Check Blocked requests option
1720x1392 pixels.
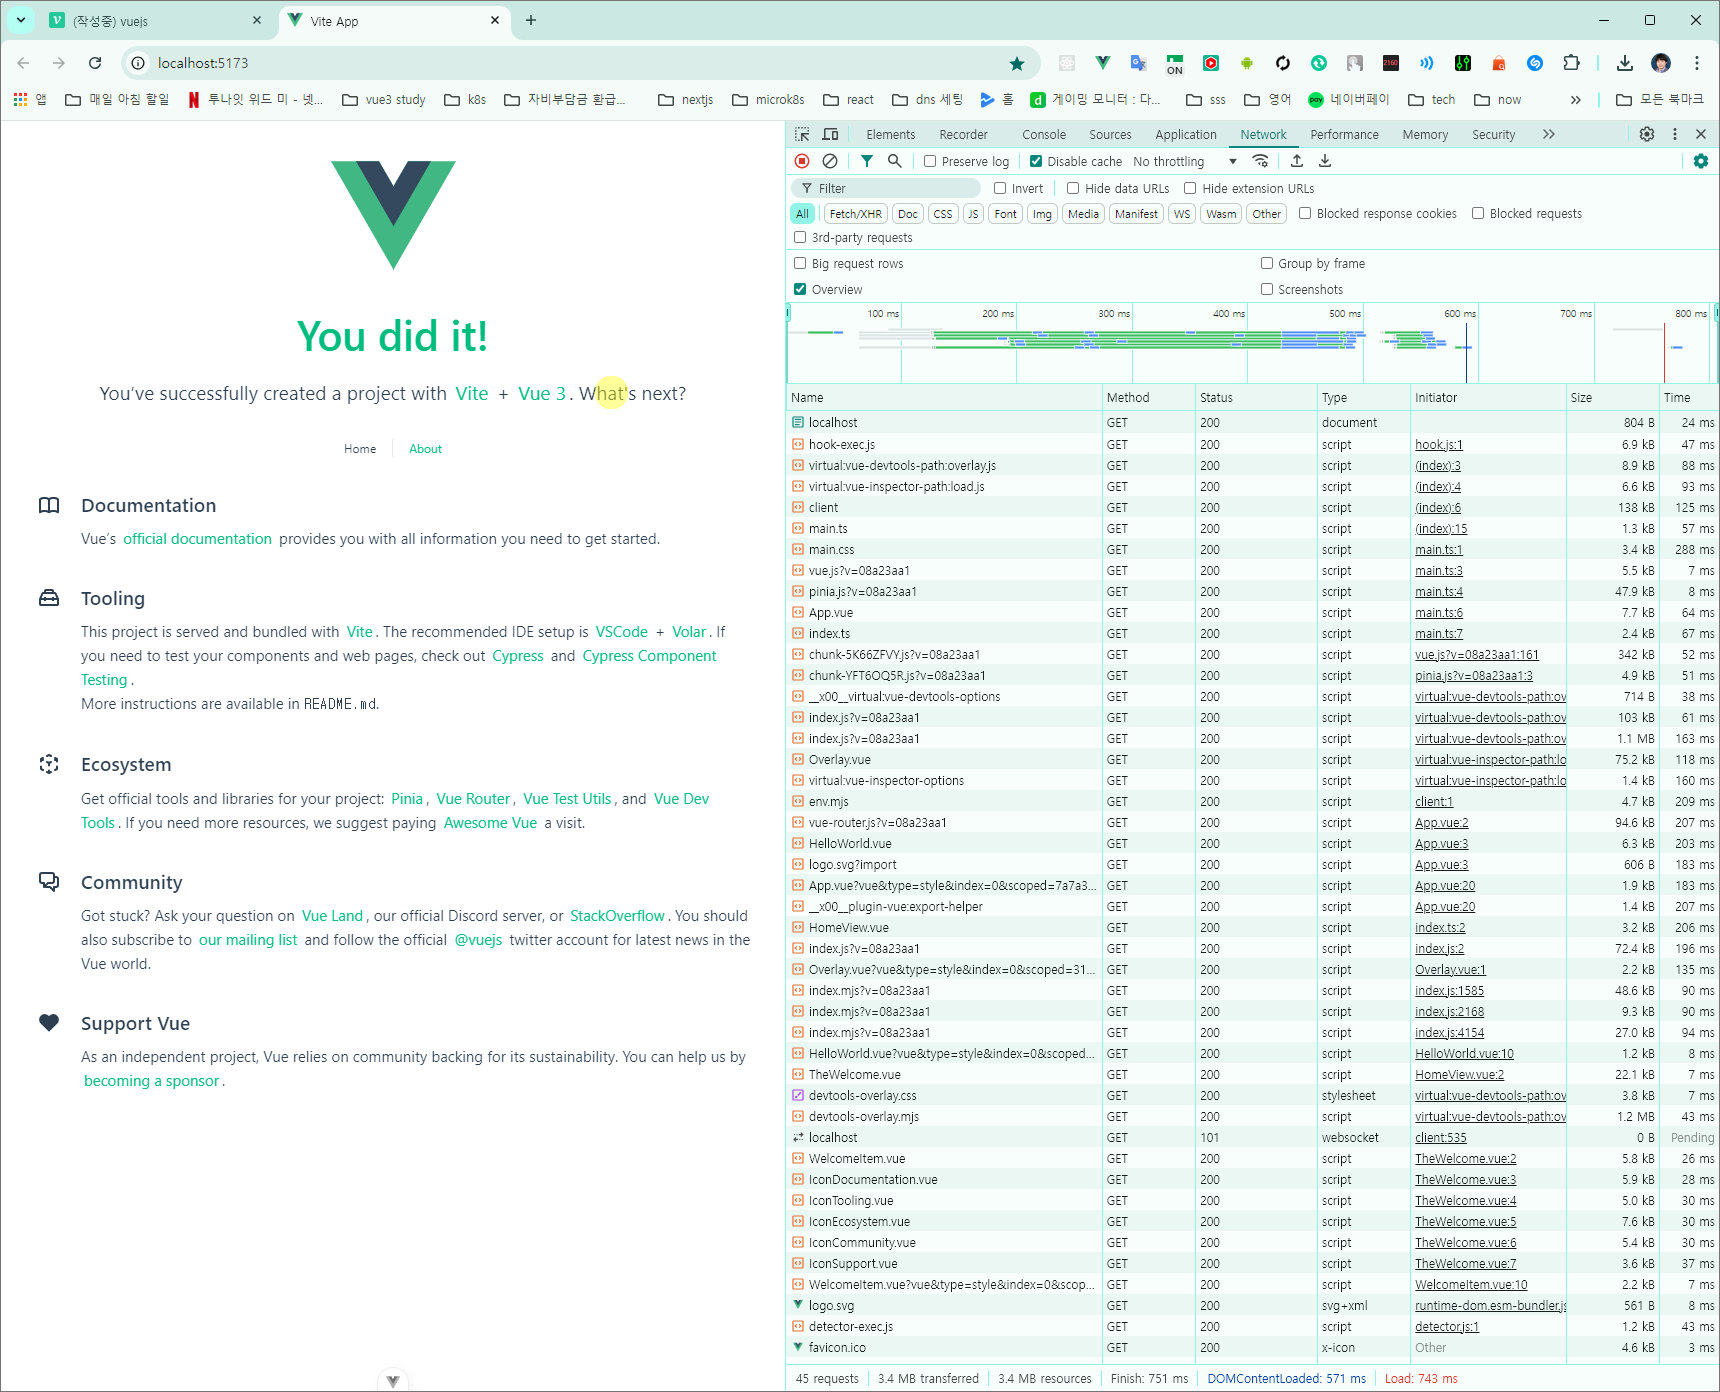(1478, 213)
